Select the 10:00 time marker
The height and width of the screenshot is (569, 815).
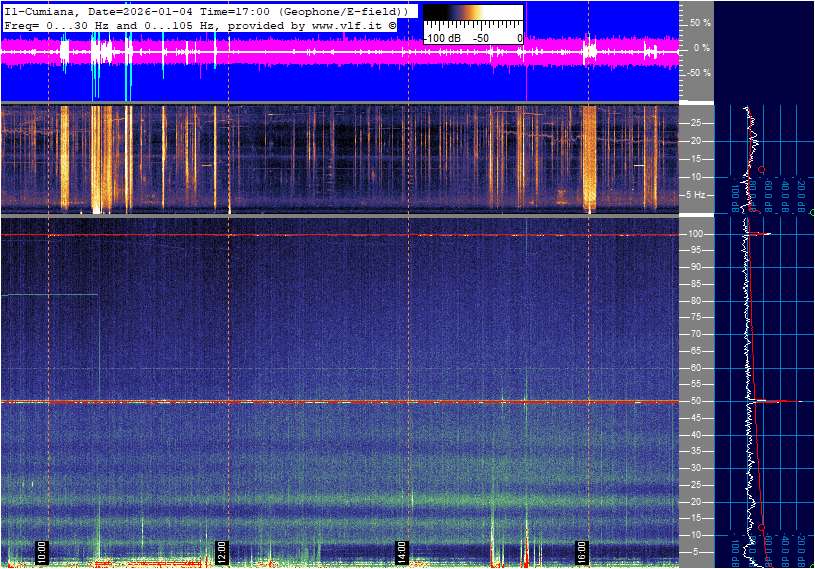click(41, 552)
